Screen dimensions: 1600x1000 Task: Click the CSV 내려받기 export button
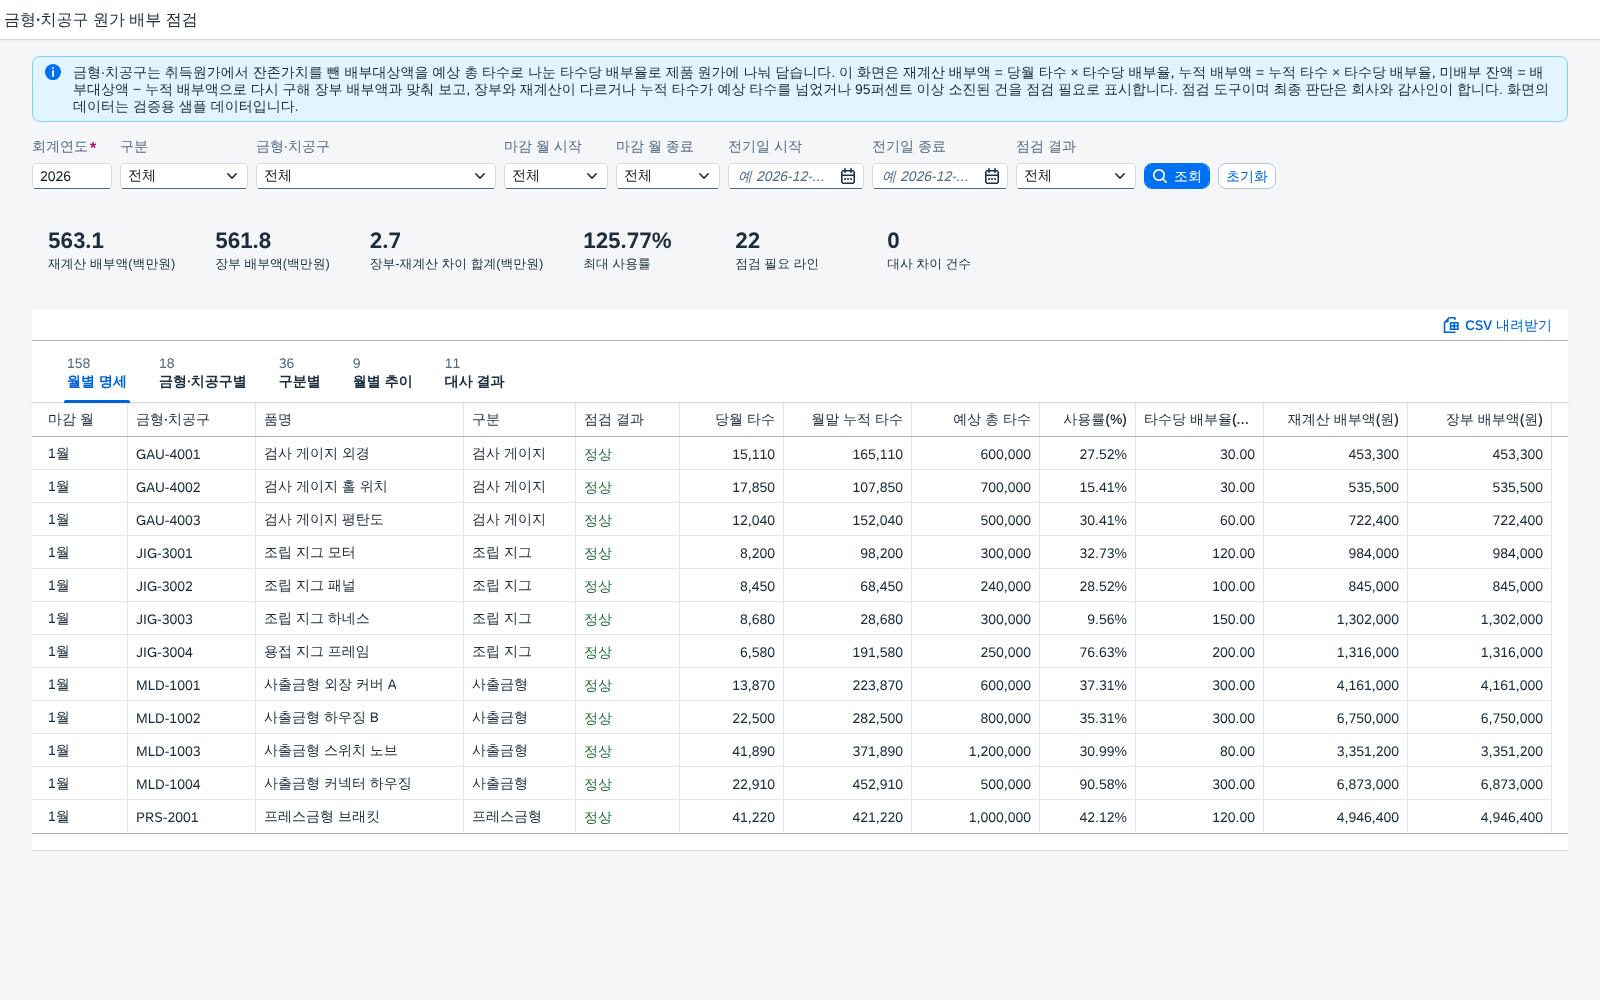1497,325
